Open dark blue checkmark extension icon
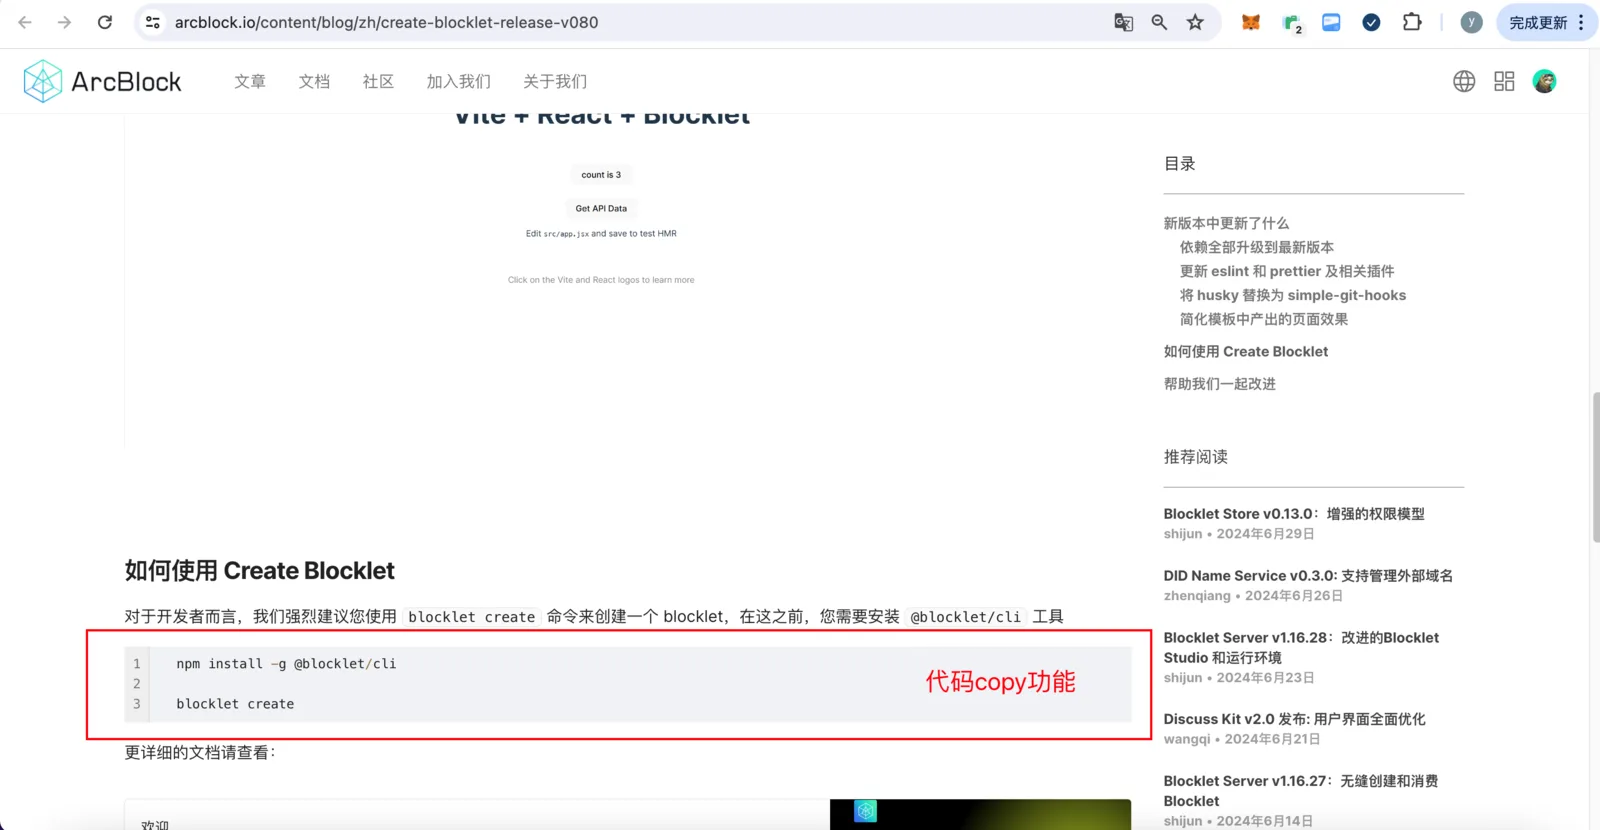This screenshot has width=1600, height=830. [x=1371, y=22]
